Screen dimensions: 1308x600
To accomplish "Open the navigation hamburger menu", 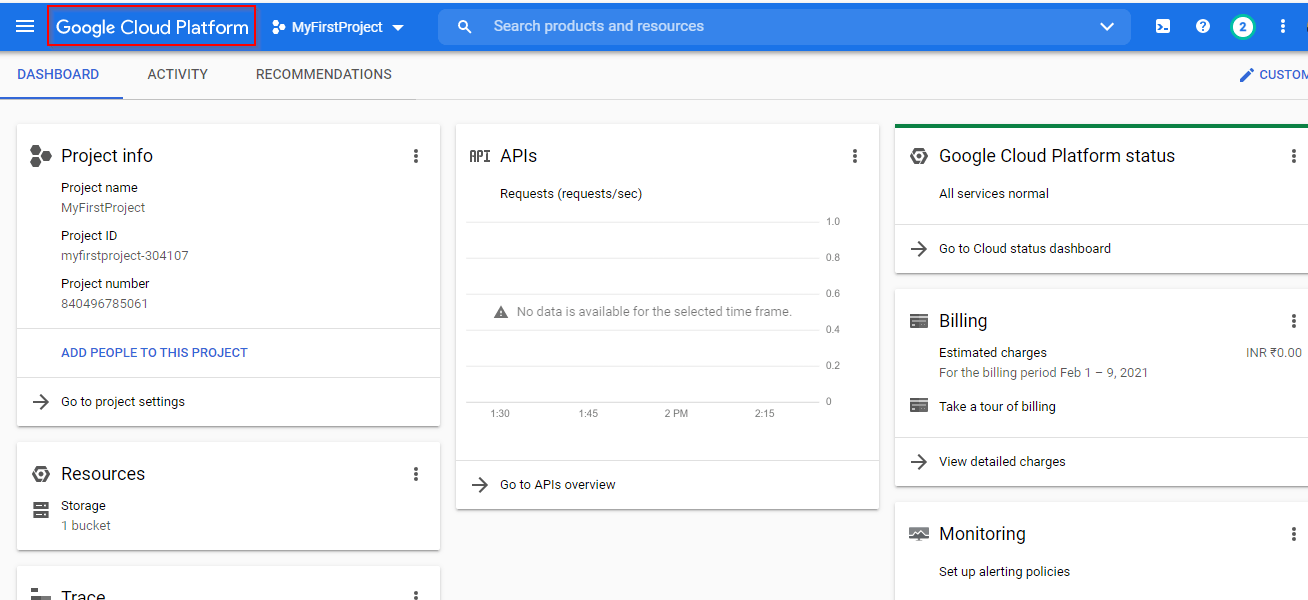I will pyautogui.click(x=25, y=27).
